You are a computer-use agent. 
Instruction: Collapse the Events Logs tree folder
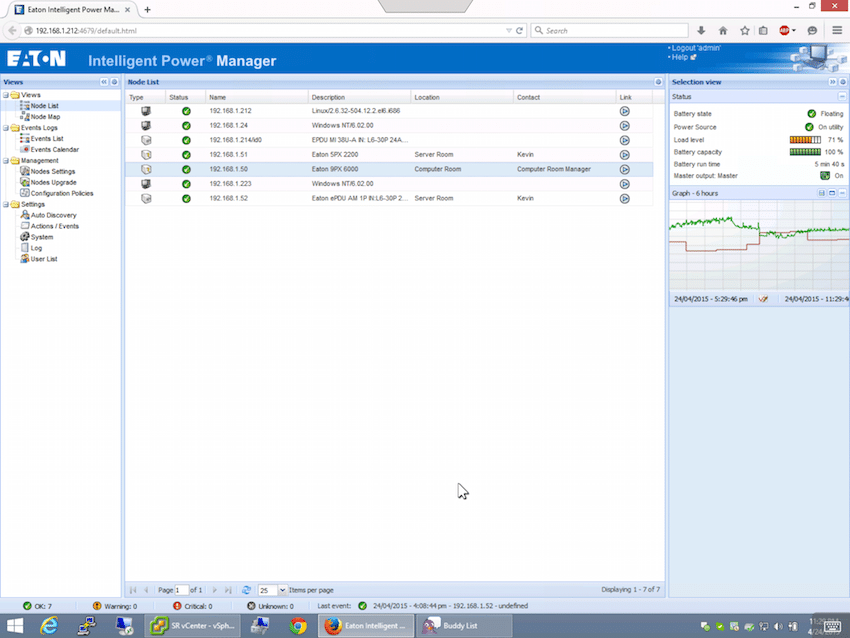tap(6, 128)
